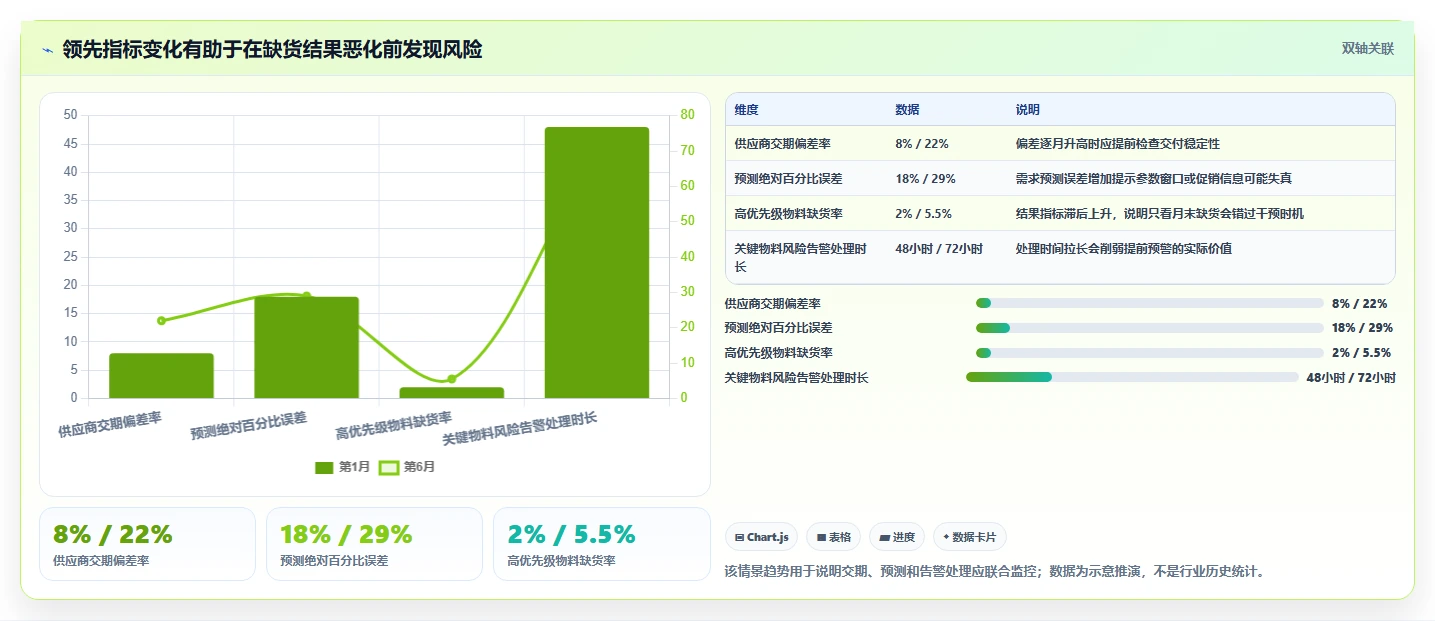Viewport: 1435px width, 621px height.
Task: Click the footnote about 数据为示意推演
Action: click(x=995, y=572)
